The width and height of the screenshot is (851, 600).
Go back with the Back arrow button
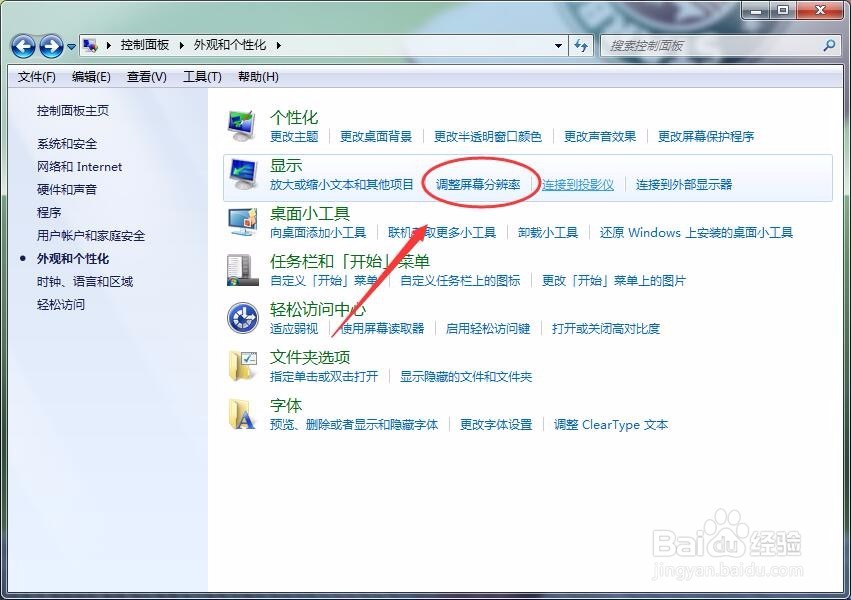point(23,46)
